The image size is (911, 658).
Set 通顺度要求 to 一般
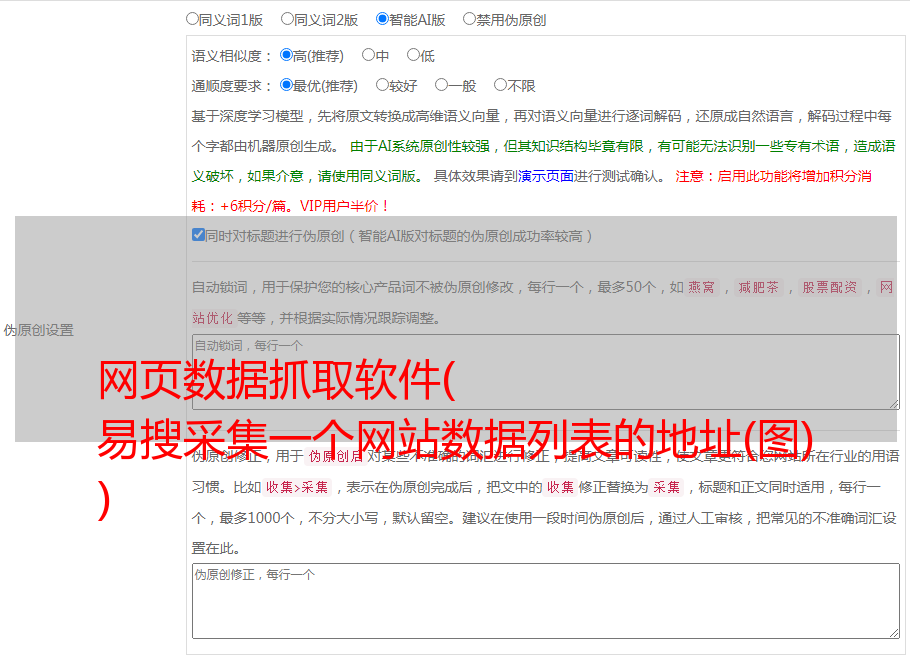point(441,85)
